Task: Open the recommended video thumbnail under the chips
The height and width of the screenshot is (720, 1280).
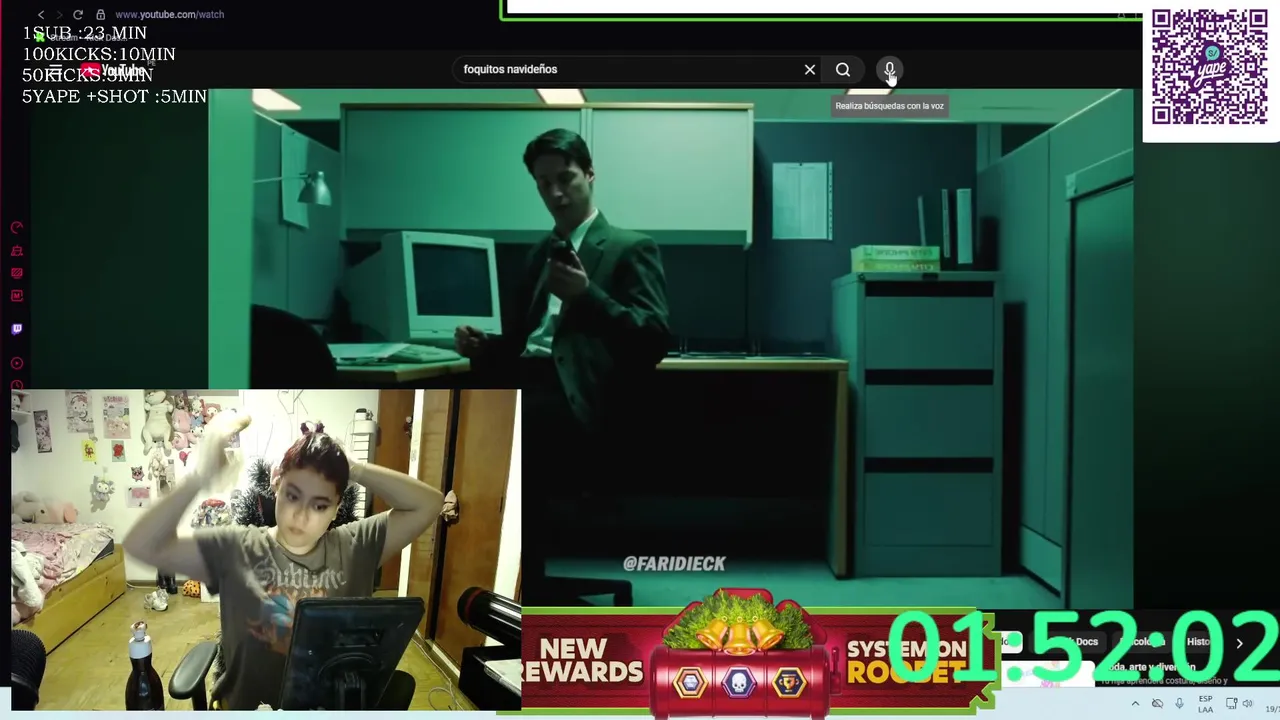Action: [x=1048, y=674]
